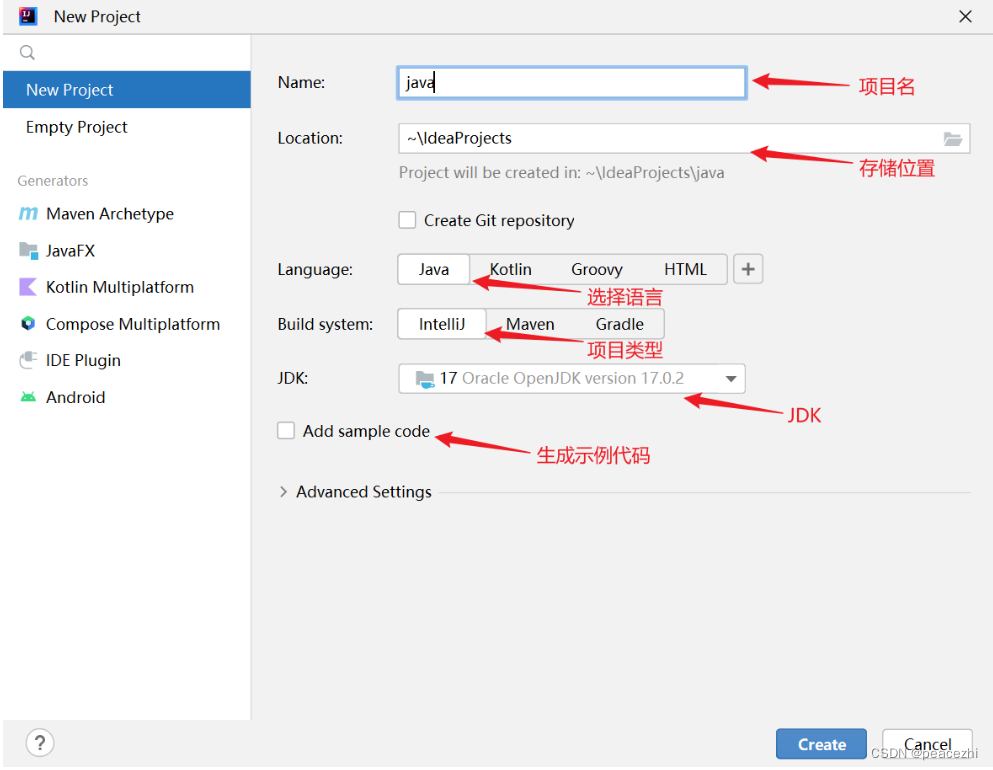
Task: Click the plus button for more languages
Action: [x=748, y=269]
